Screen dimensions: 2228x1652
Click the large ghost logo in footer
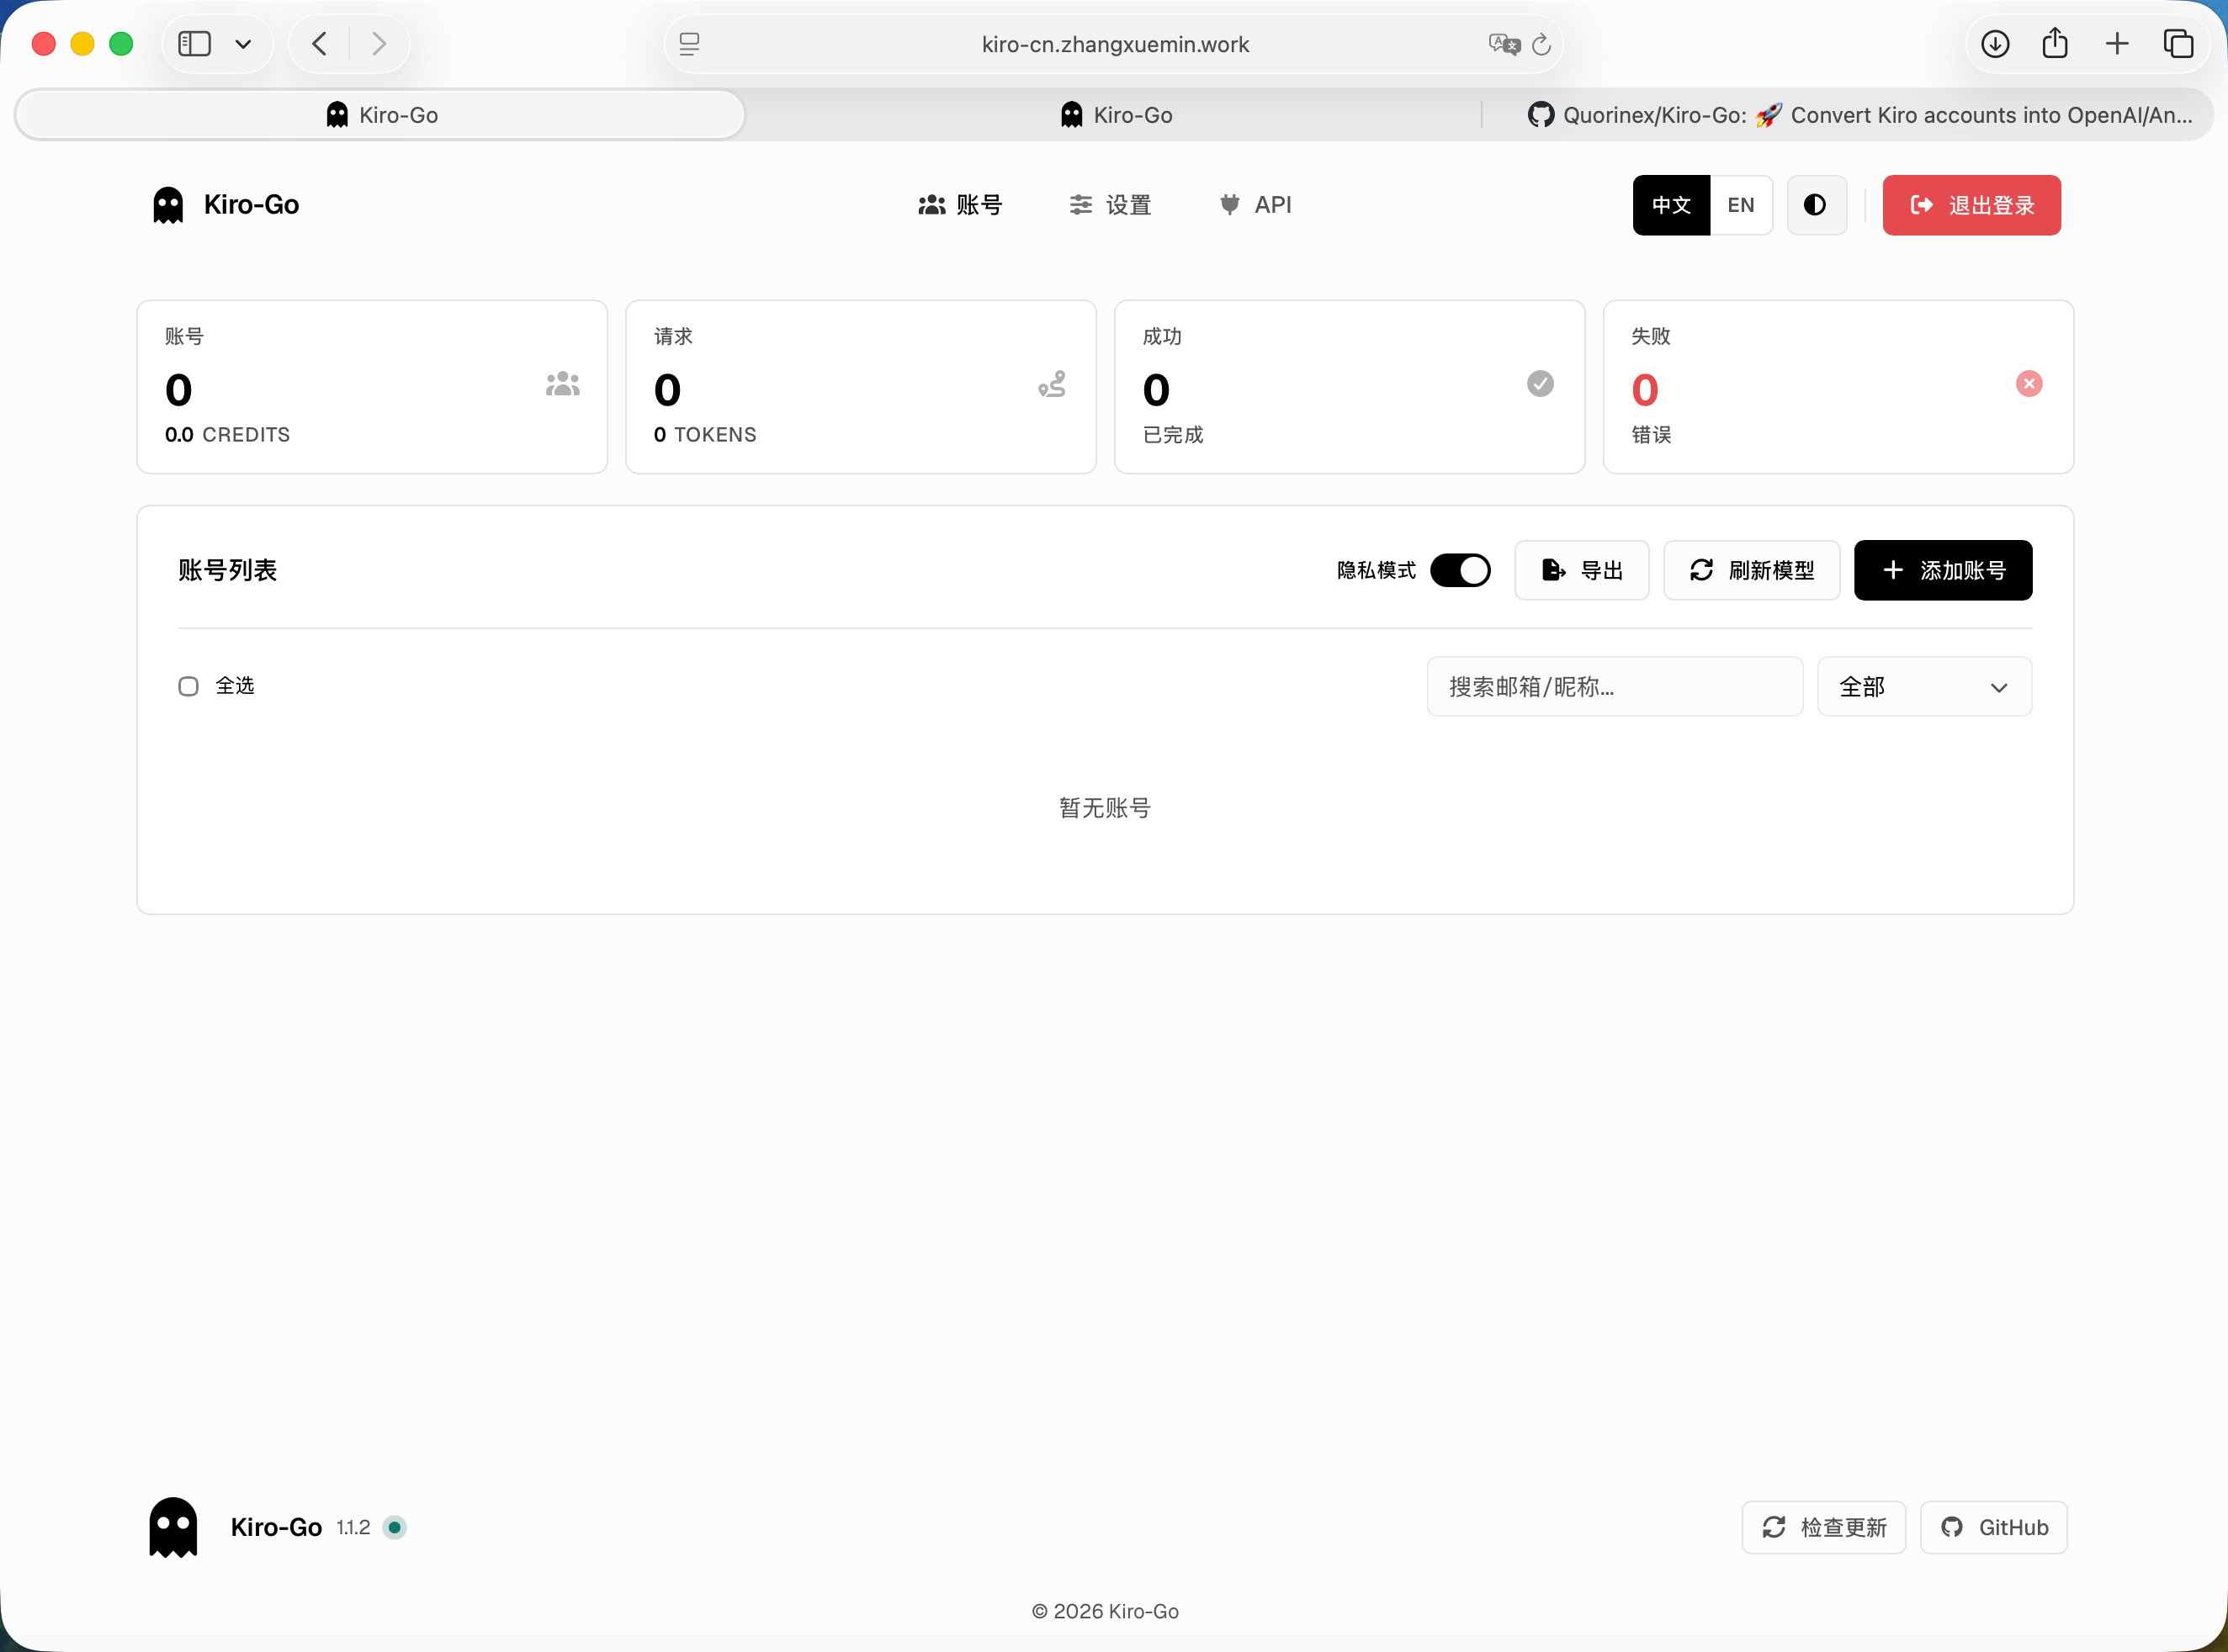(x=173, y=1527)
